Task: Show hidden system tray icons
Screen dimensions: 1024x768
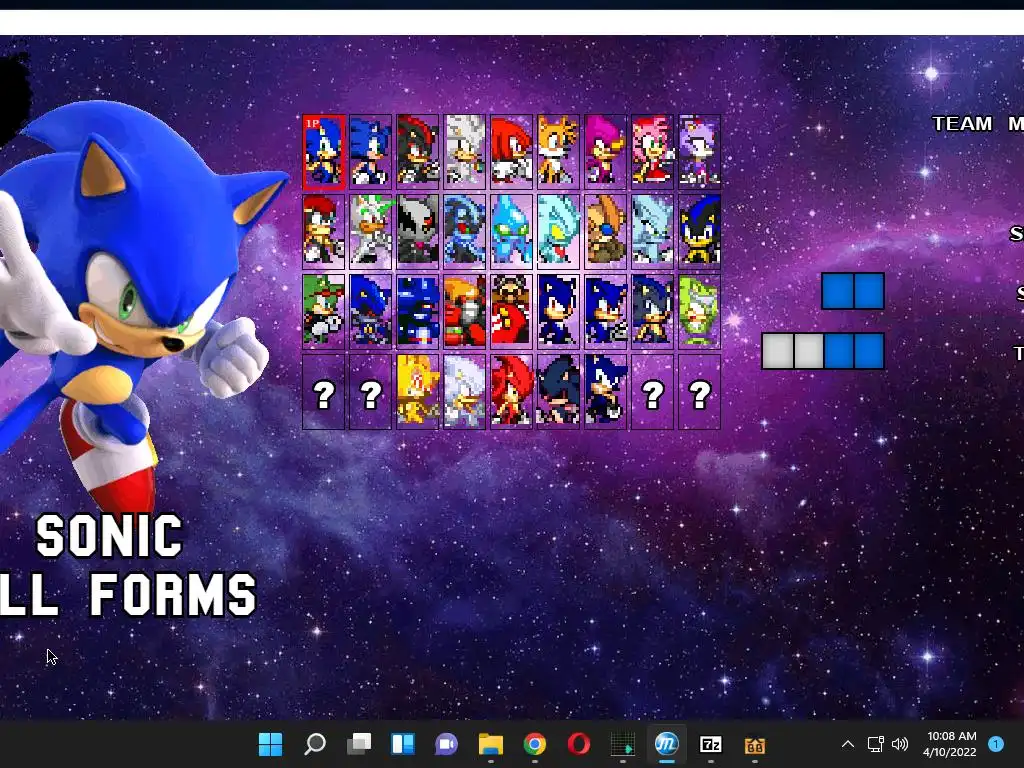Action: coord(848,744)
